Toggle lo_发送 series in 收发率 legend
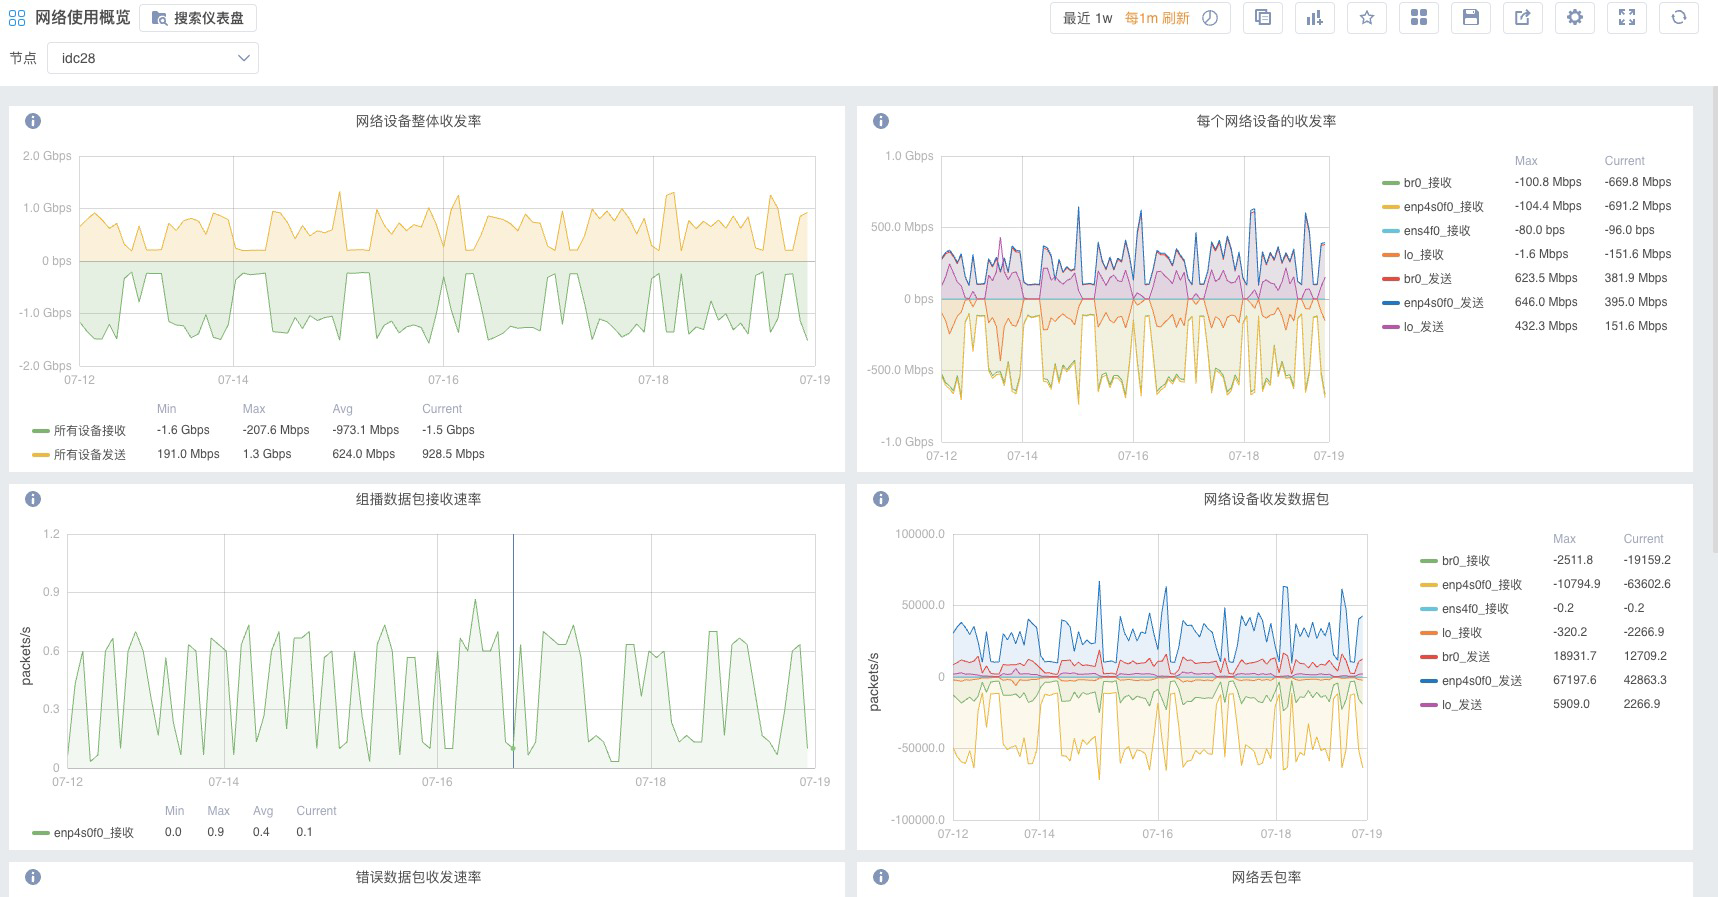The height and width of the screenshot is (897, 1718). pos(1423,327)
